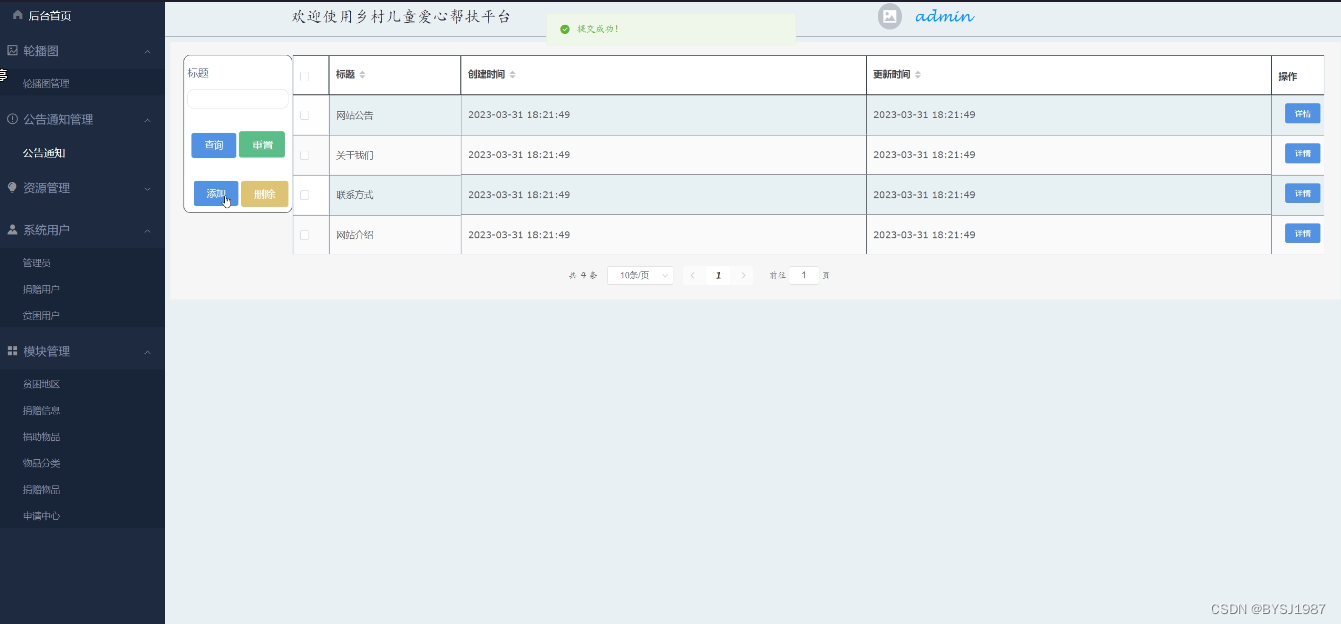Click the blue 添加 button
The image size is (1341, 624).
pos(216,194)
